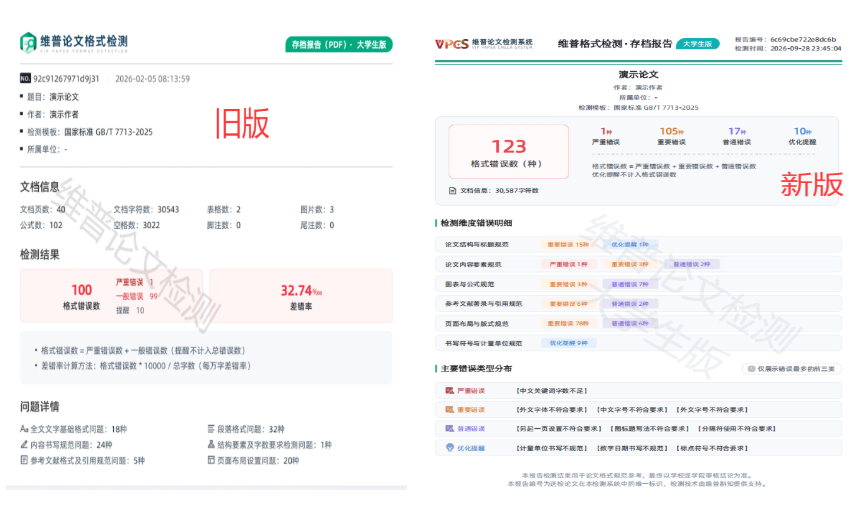
Task: Click the 重要错误 78种 tag in 页面布局与版式规范 row
Action: tap(568, 324)
